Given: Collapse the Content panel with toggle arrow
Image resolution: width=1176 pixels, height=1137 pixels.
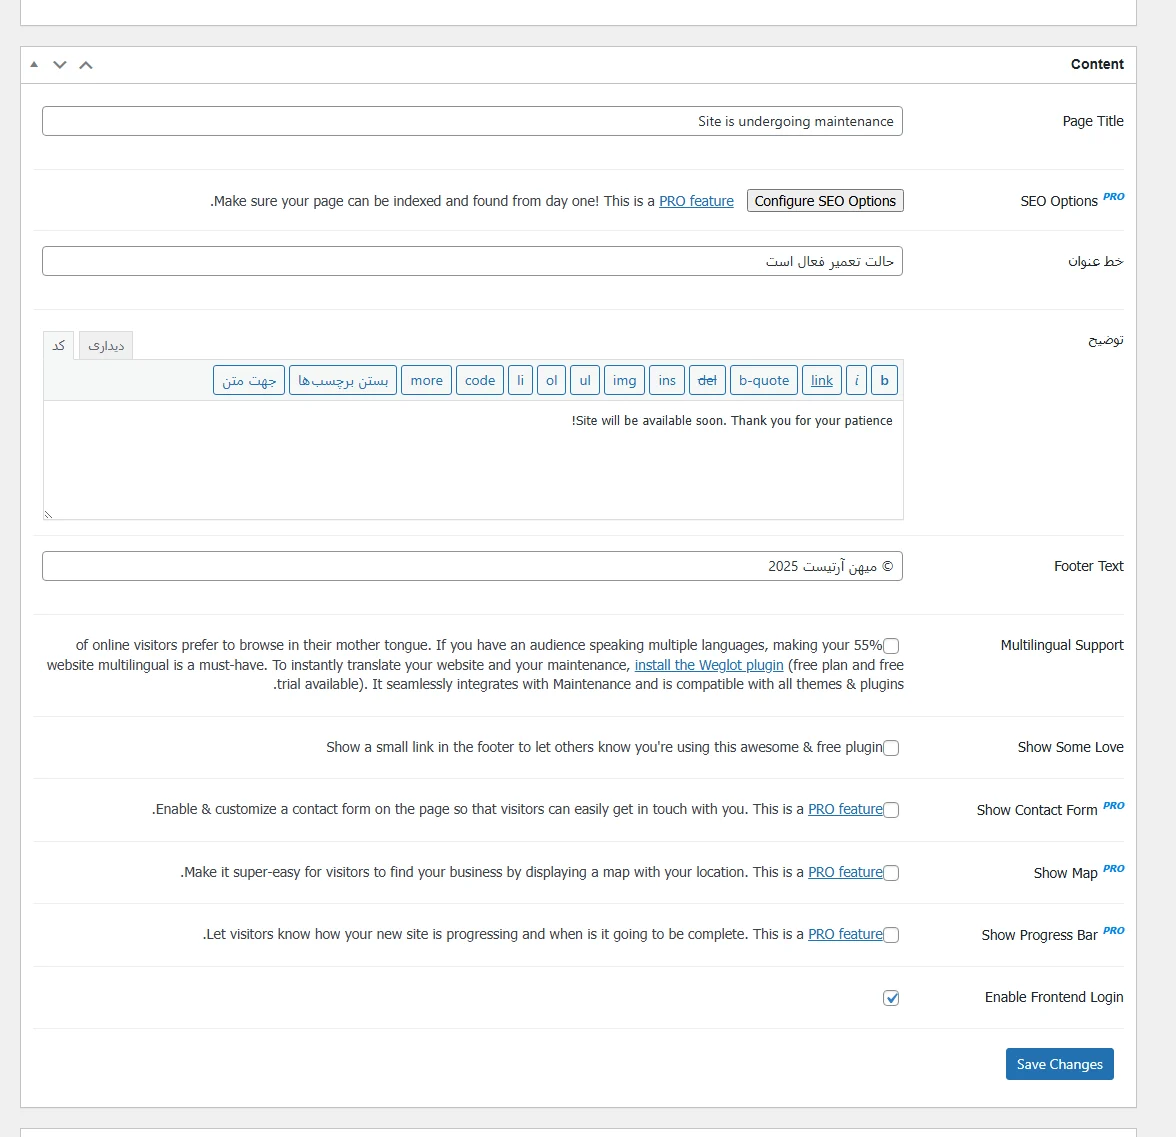Looking at the screenshot, I should click(34, 64).
